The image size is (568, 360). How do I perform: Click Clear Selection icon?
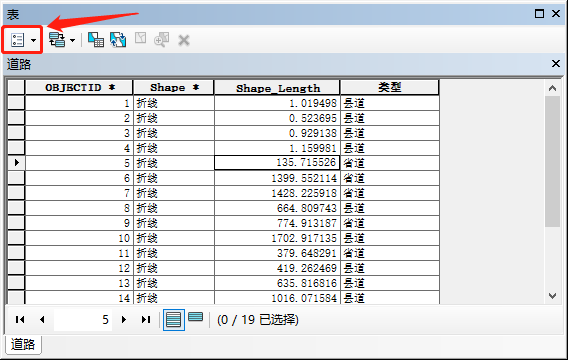[x=141, y=38]
